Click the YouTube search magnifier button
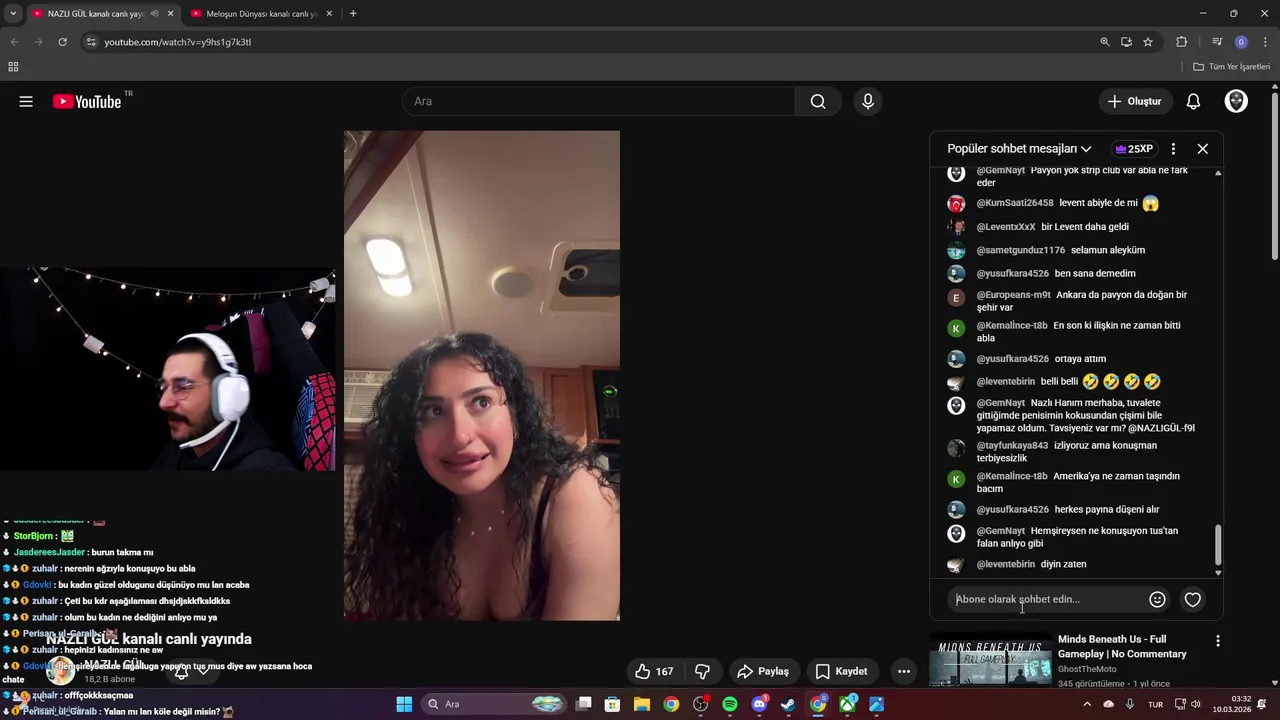The height and width of the screenshot is (720, 1280). coord(818,101)
